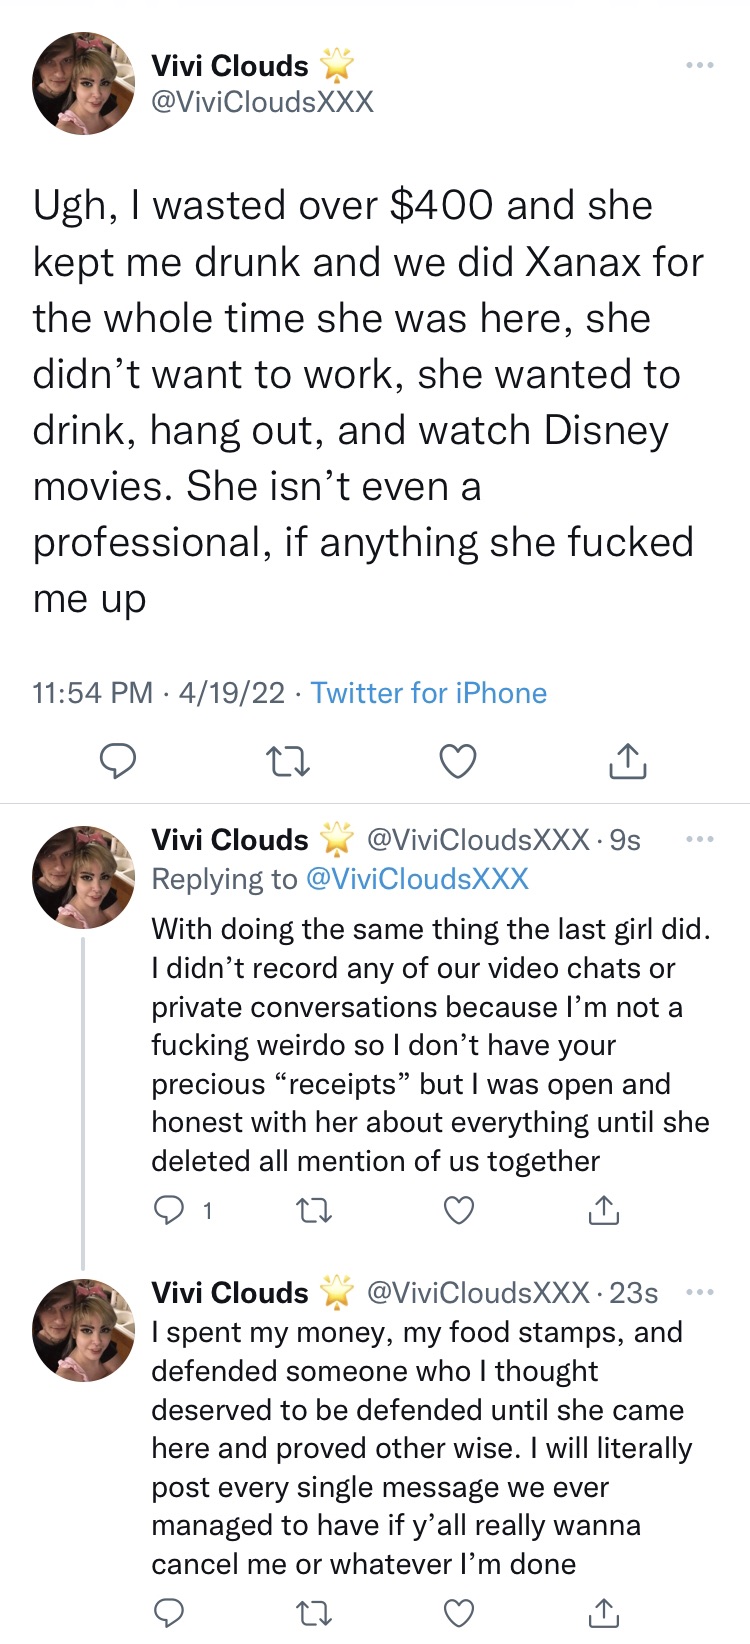Share the main tweet via upload icon
Viewport: 750px width, 1644px height.
point(627,761)
